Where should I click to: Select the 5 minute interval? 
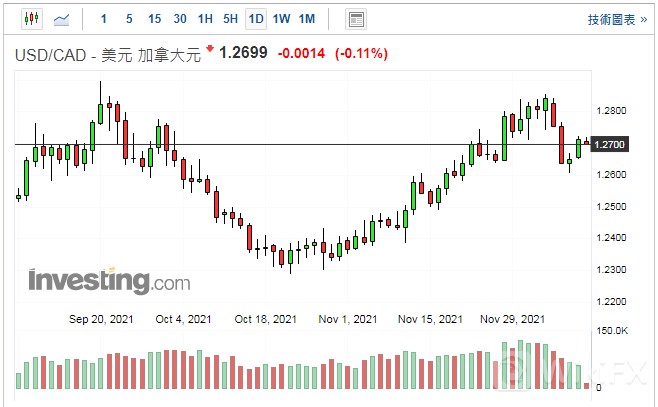(x=129, y=19)
